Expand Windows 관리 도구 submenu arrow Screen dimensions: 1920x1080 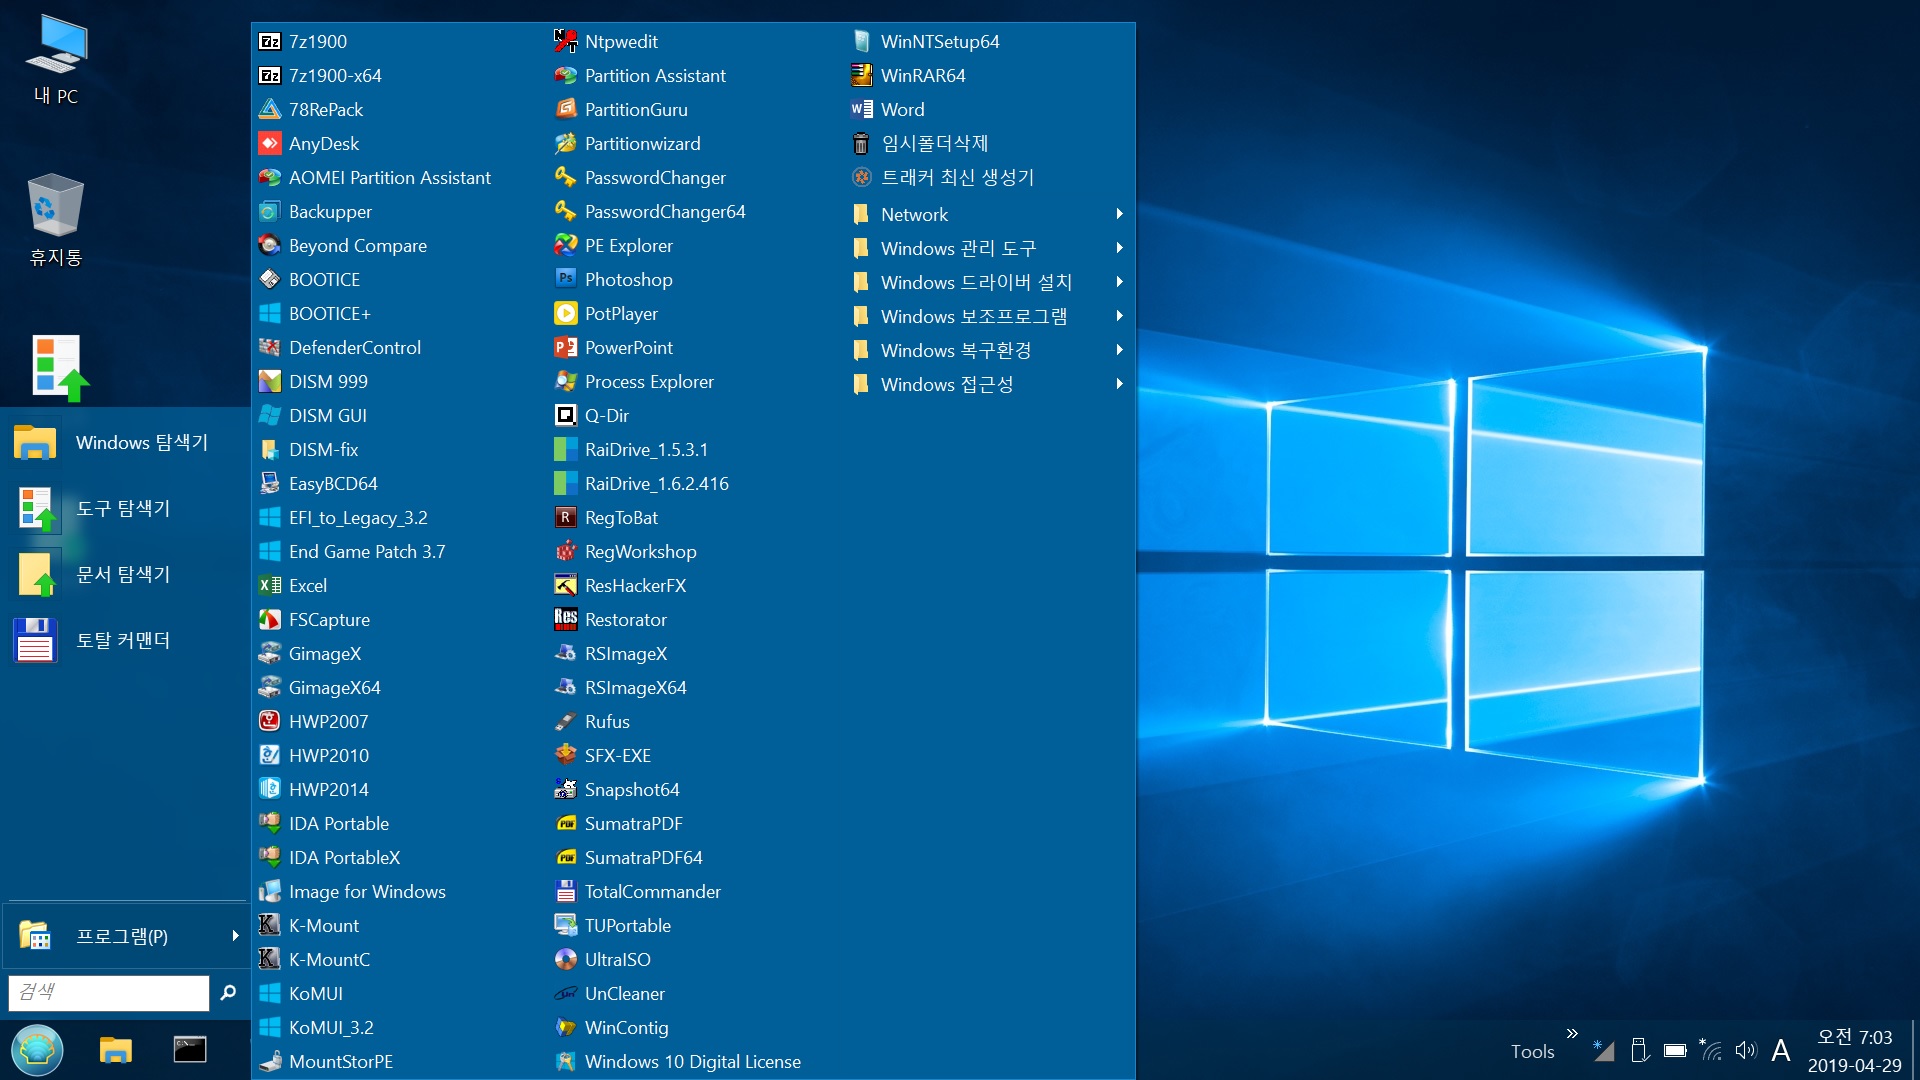click(x=1119, y=248)
